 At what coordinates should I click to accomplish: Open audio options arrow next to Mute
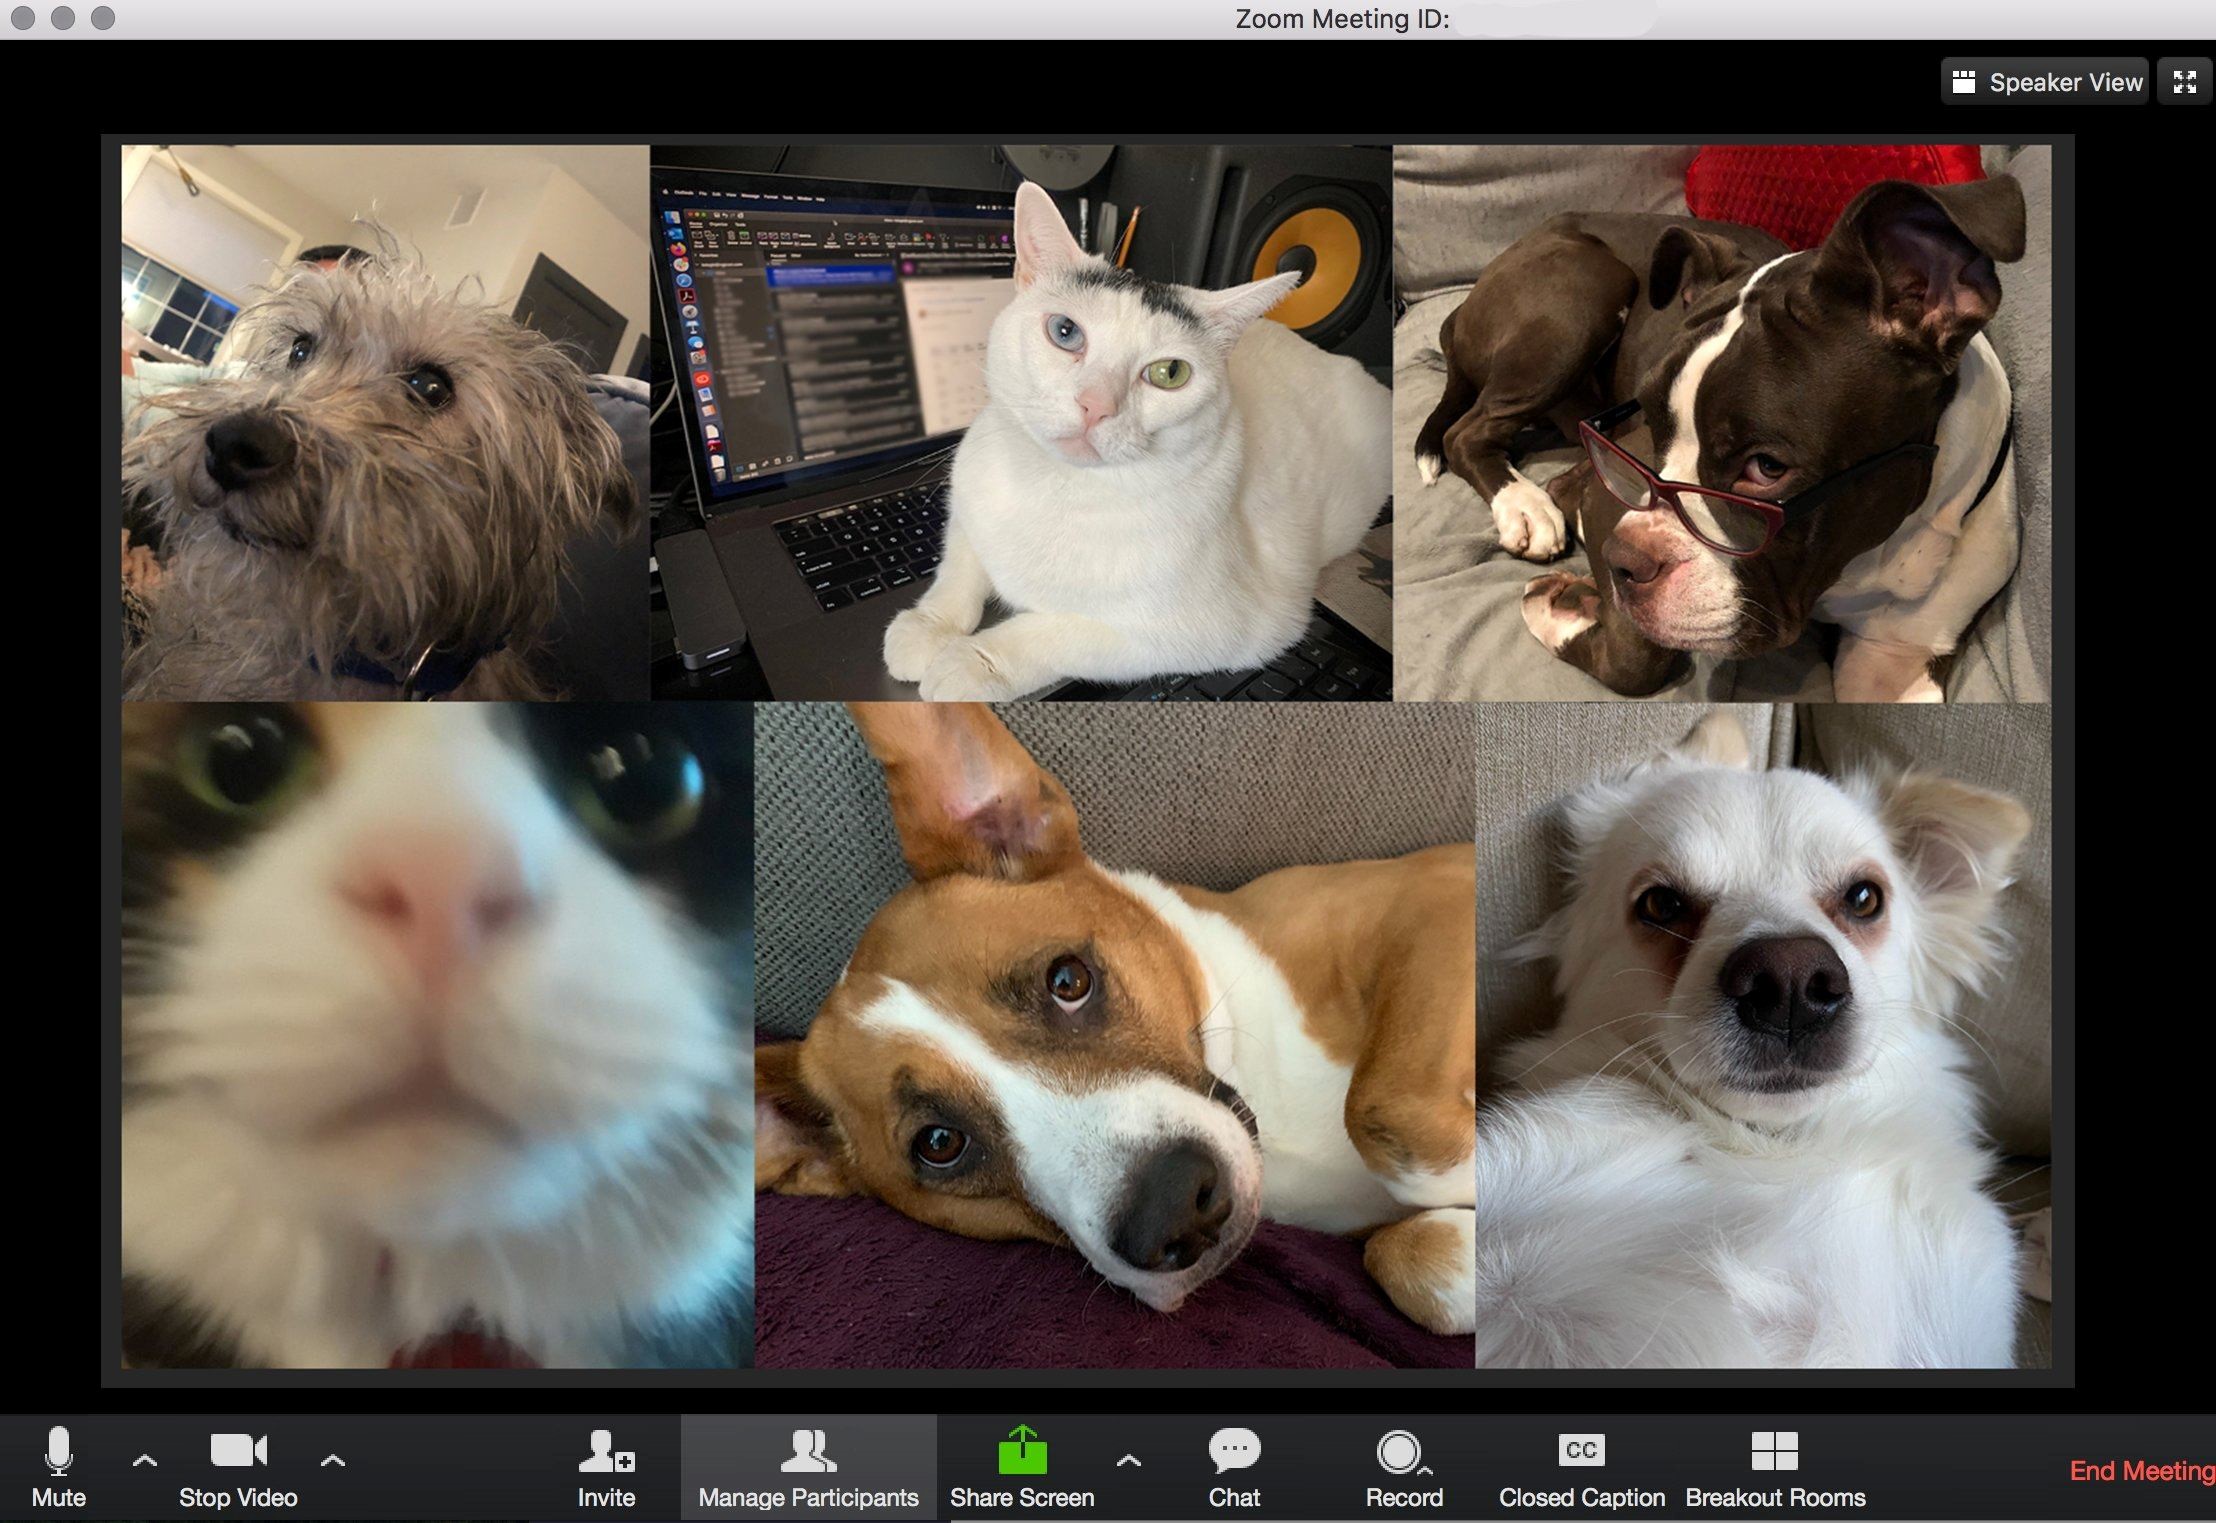click(145, 1461)
